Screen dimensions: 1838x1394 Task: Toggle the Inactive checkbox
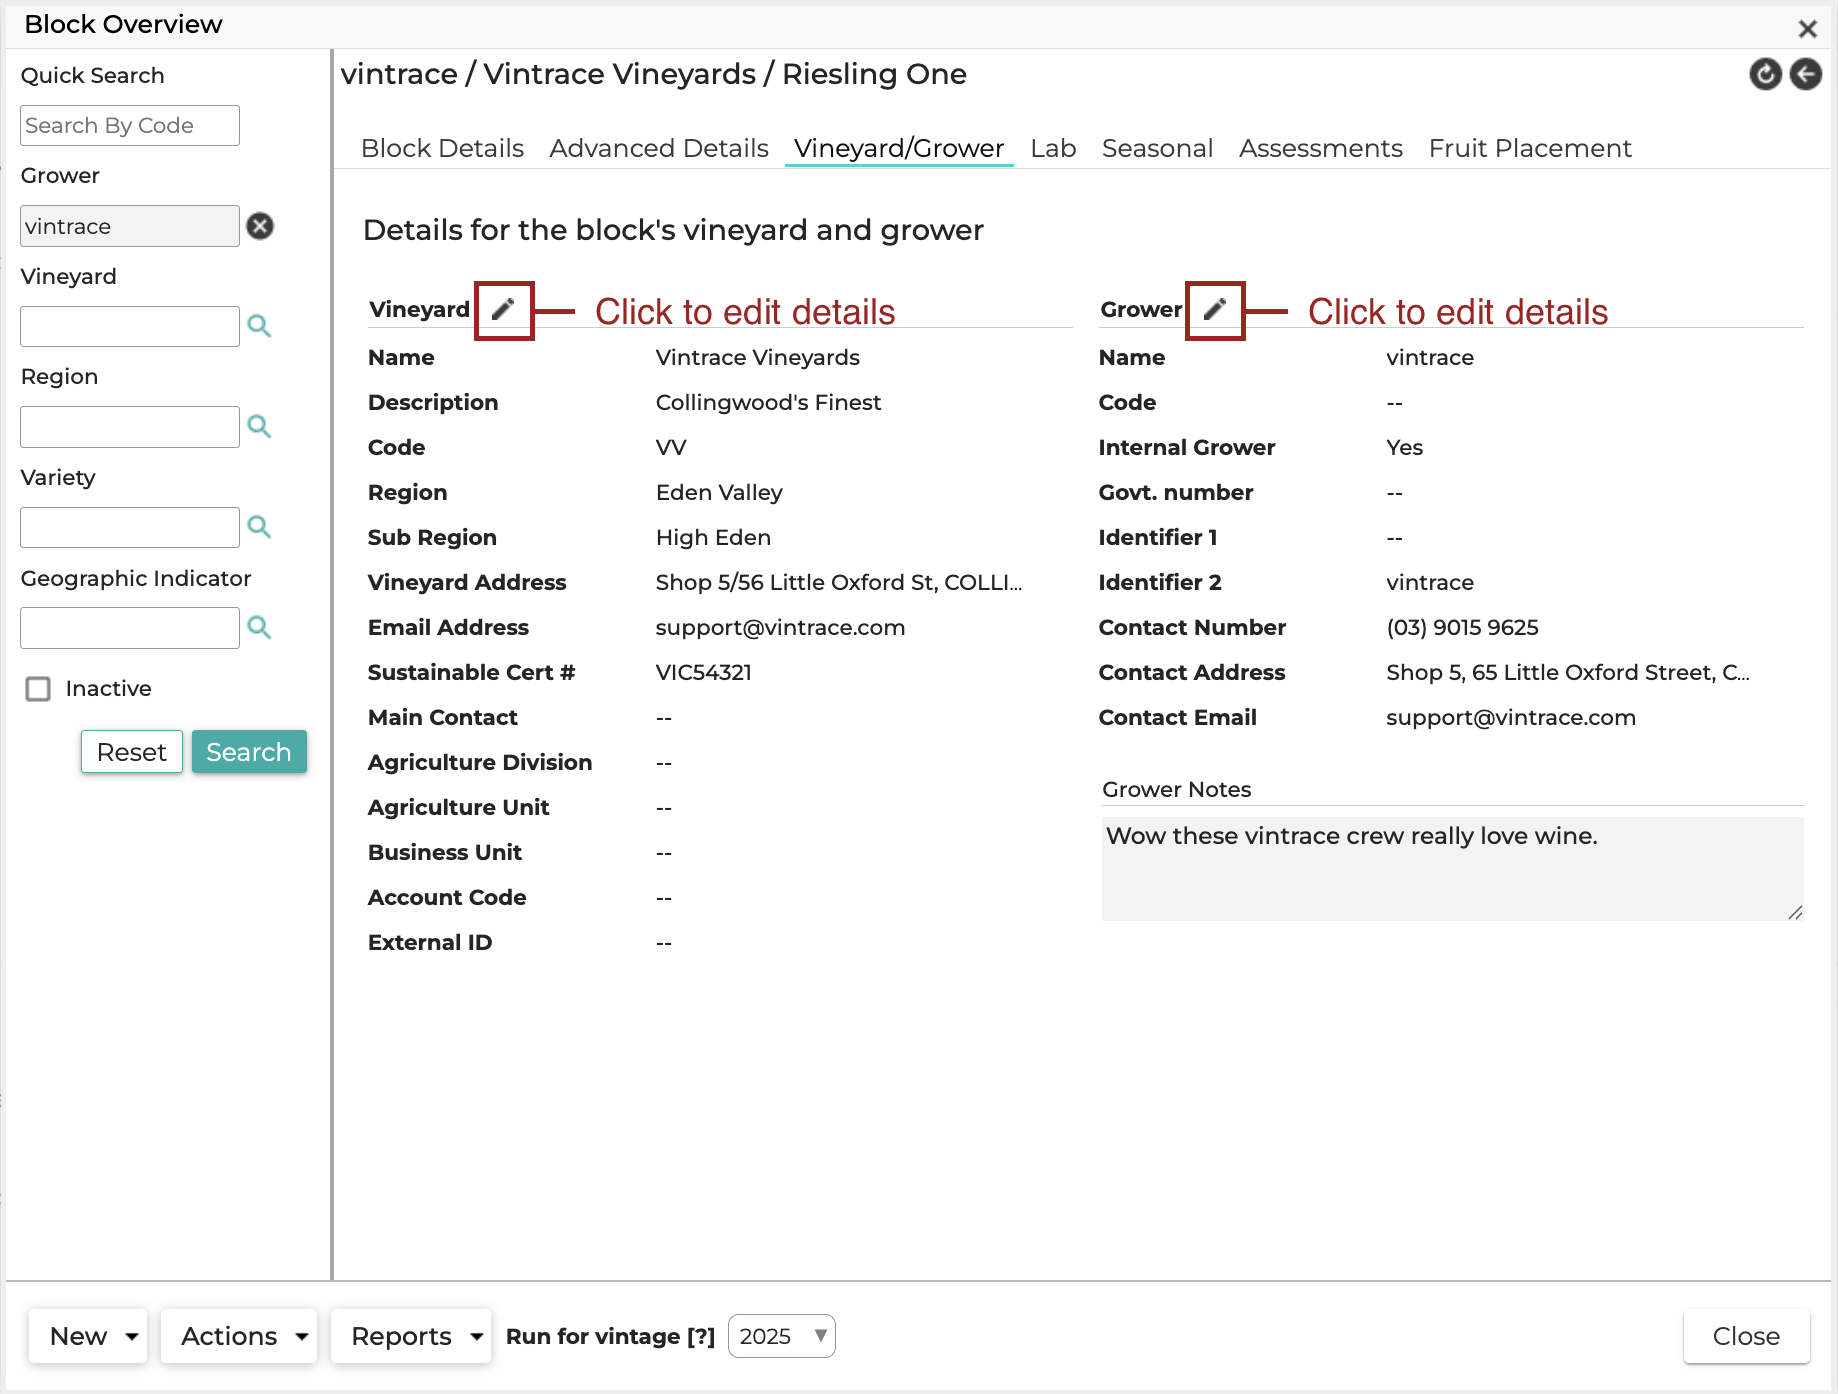(x=38, y=689)
